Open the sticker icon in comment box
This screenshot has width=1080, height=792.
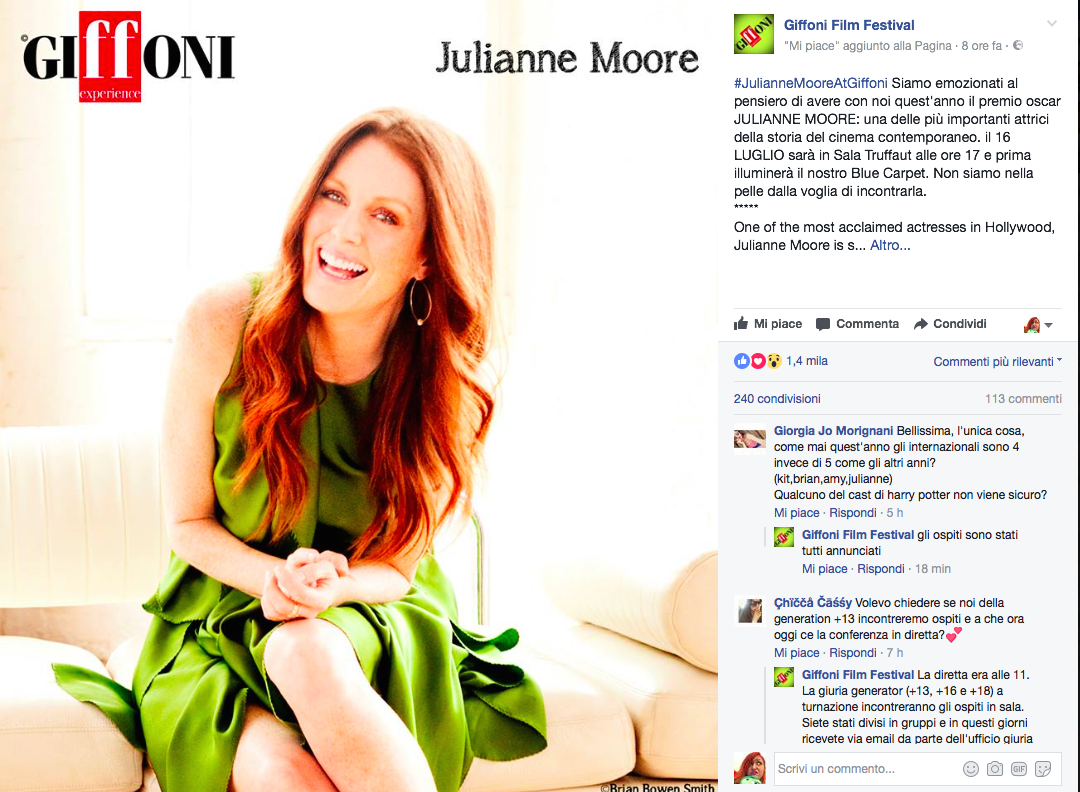coord(1043,769)
